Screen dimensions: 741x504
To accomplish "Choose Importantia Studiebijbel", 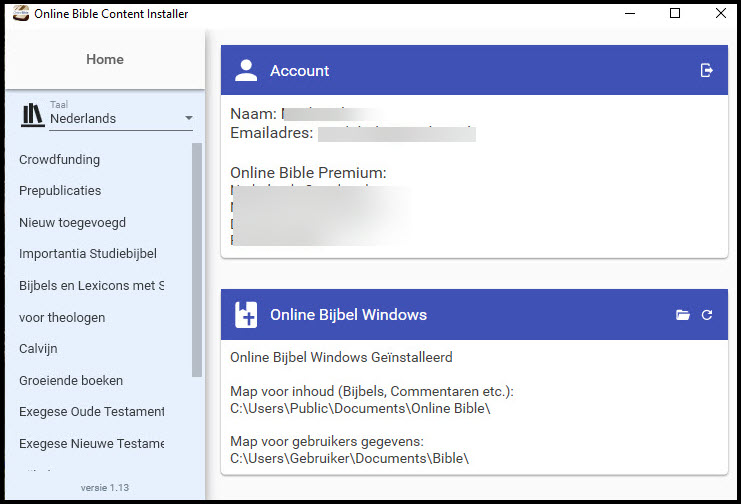I will [x=88, y=253].
